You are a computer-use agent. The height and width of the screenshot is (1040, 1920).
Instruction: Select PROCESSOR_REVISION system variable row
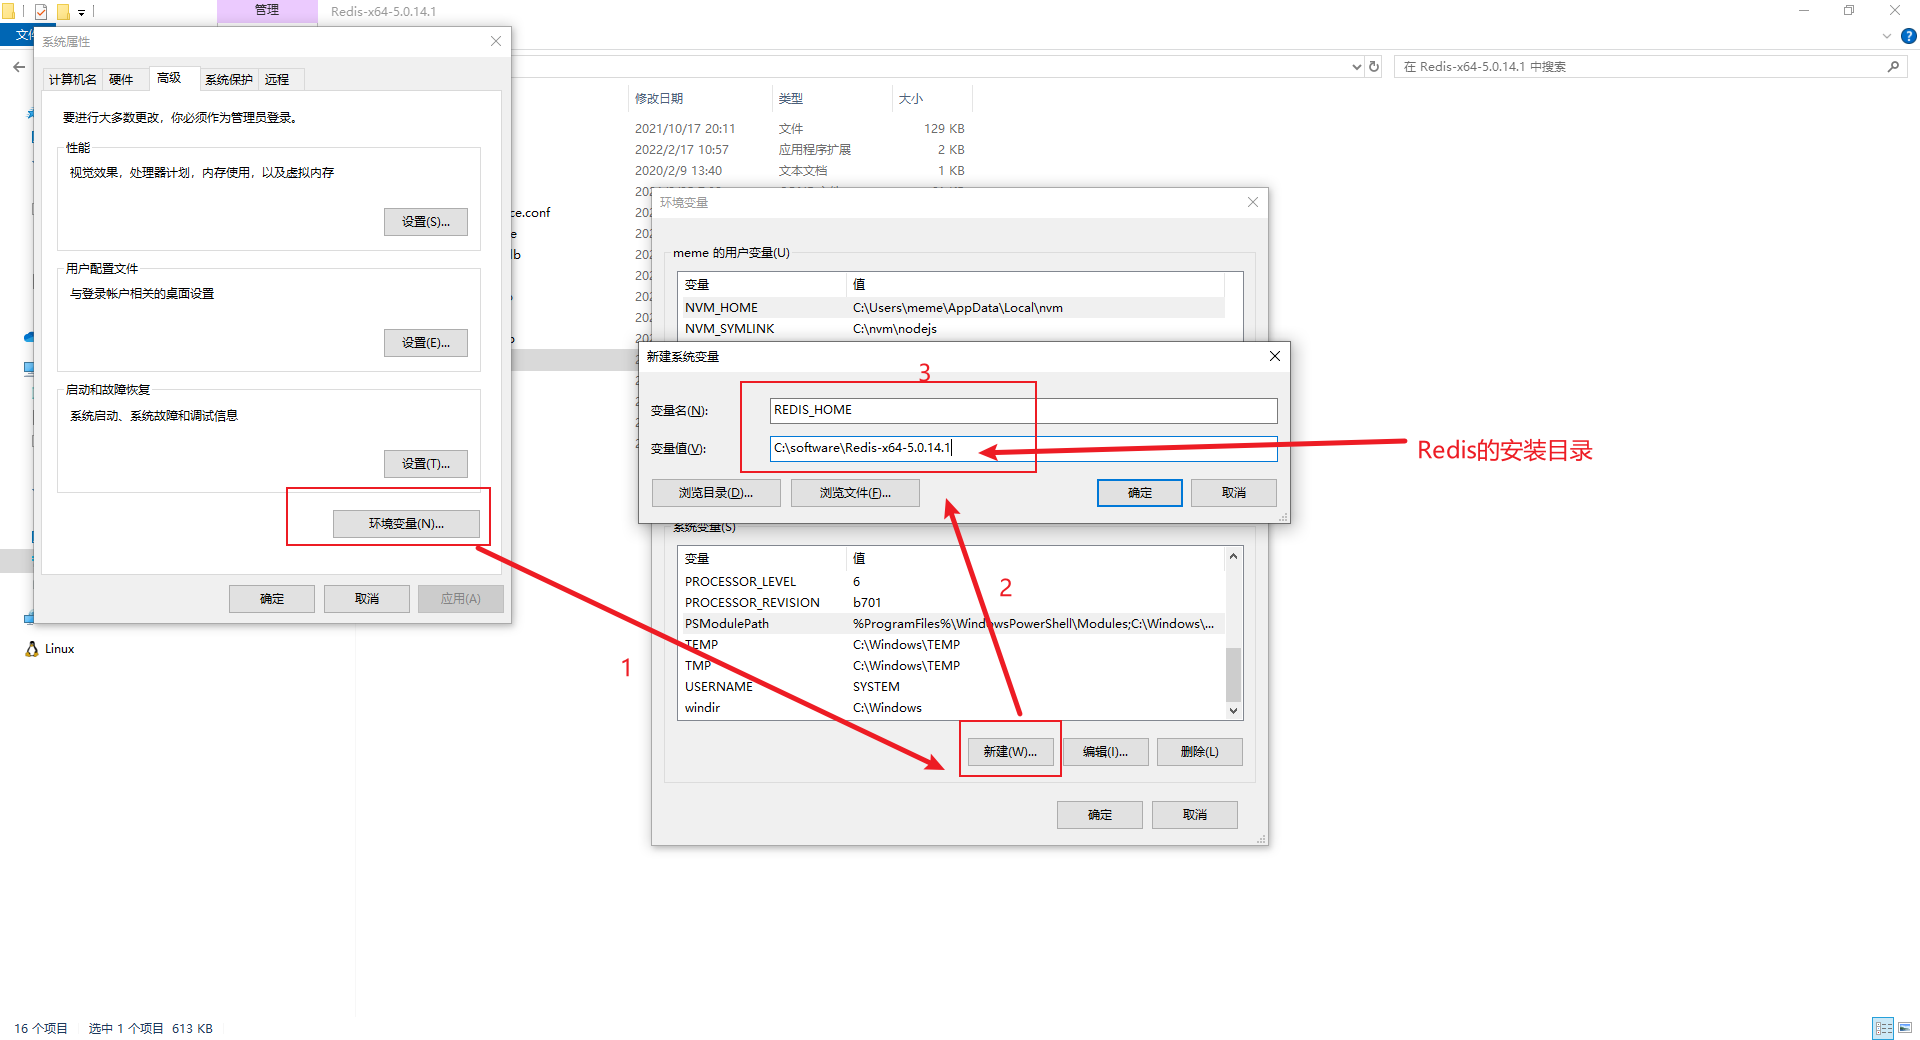pyautogui.click(x=952, y=603)
